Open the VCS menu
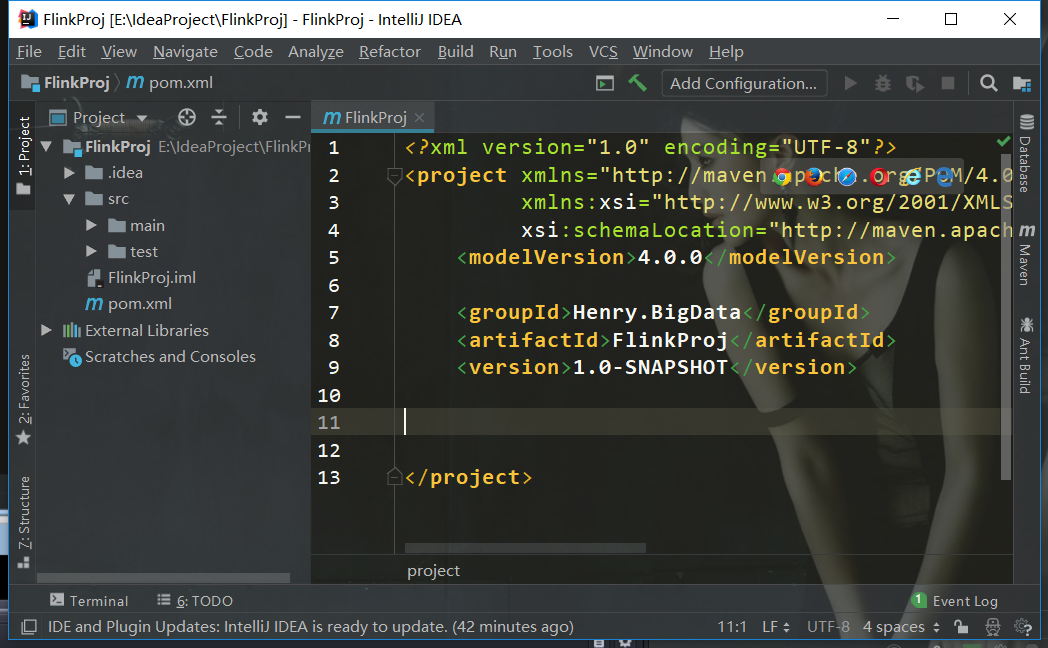Image resolution: width=1048 pixels, height=648 pixels. click(603, 51)
